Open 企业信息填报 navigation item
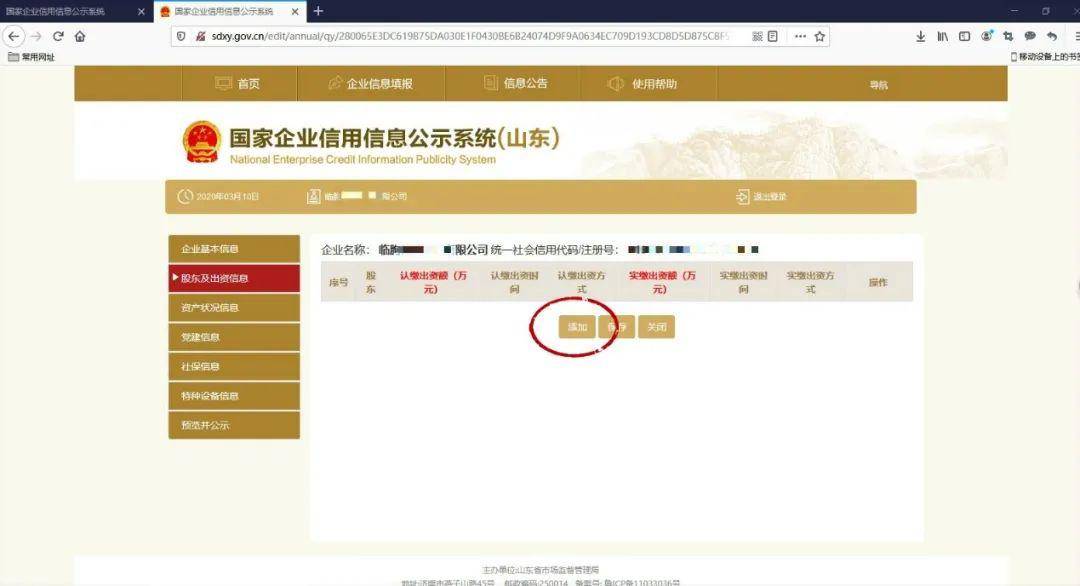 (x=371, y=84)
